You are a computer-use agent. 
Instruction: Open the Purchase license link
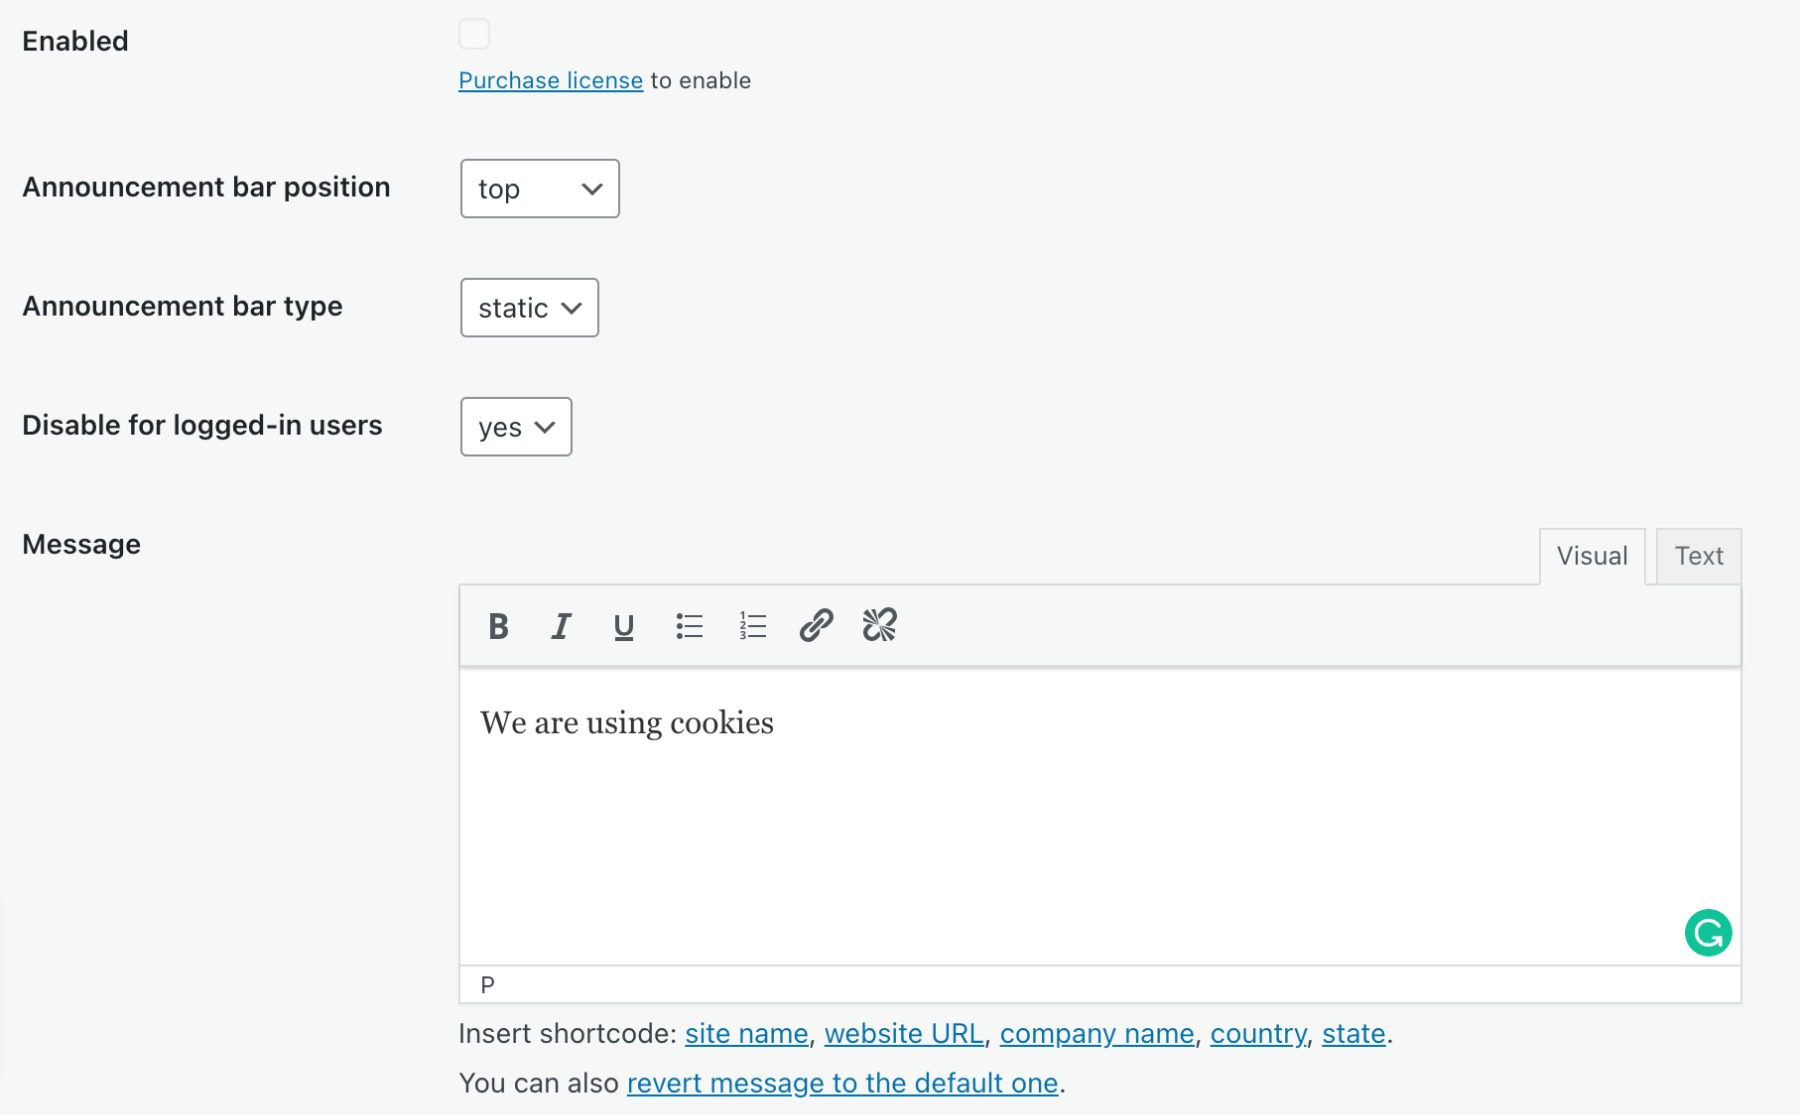point(550,80)
